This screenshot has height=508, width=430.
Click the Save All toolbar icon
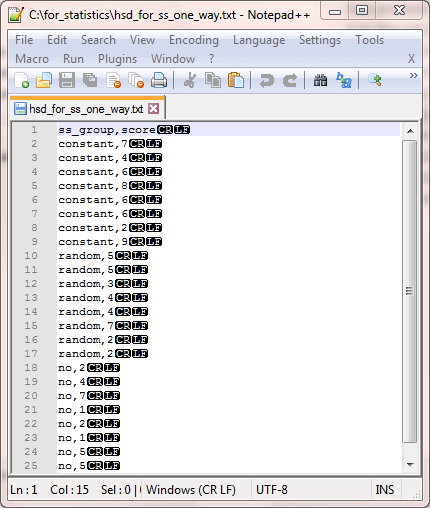click(x=90, y=80)
